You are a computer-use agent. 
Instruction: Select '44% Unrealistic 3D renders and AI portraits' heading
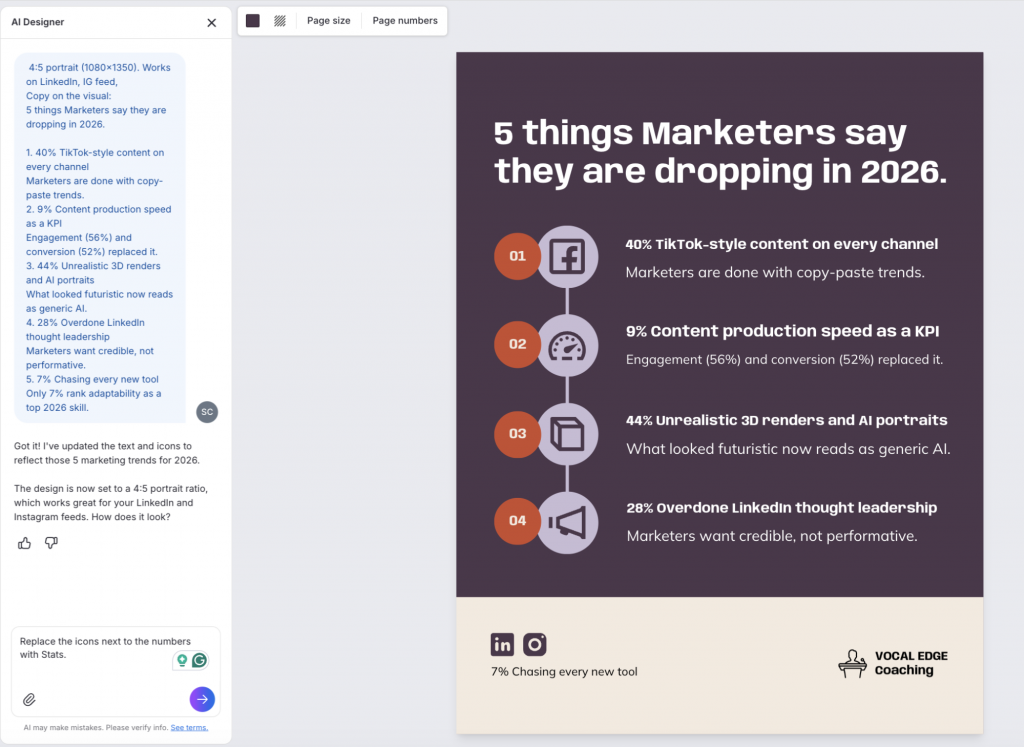click(x=787, y=421)
